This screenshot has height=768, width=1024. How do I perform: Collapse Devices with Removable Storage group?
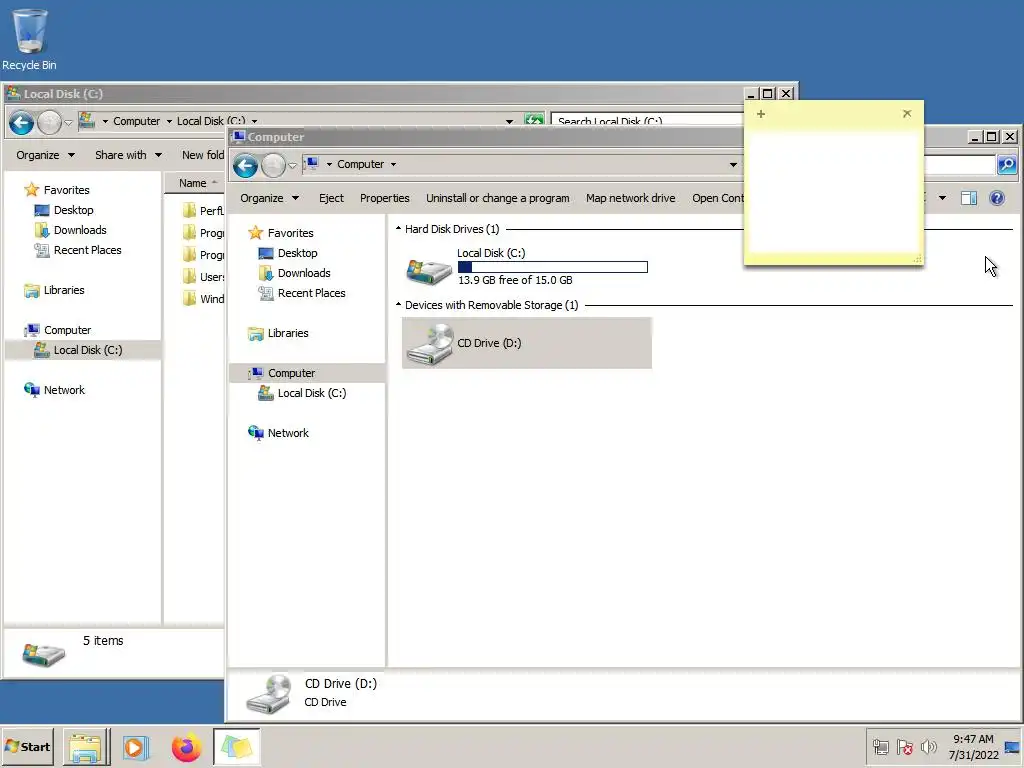398,305
